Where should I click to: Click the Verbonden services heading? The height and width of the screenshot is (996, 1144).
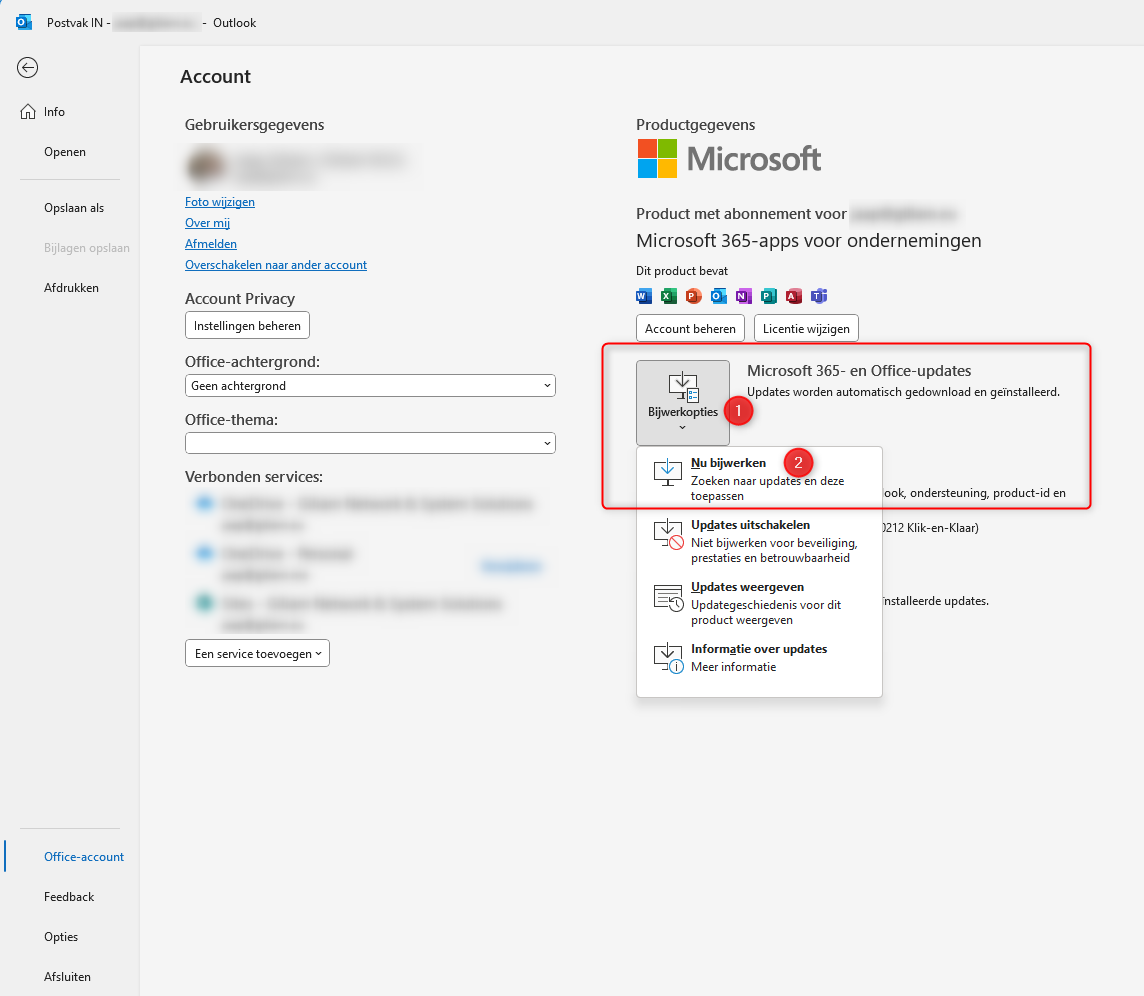[x=254, y=476]
